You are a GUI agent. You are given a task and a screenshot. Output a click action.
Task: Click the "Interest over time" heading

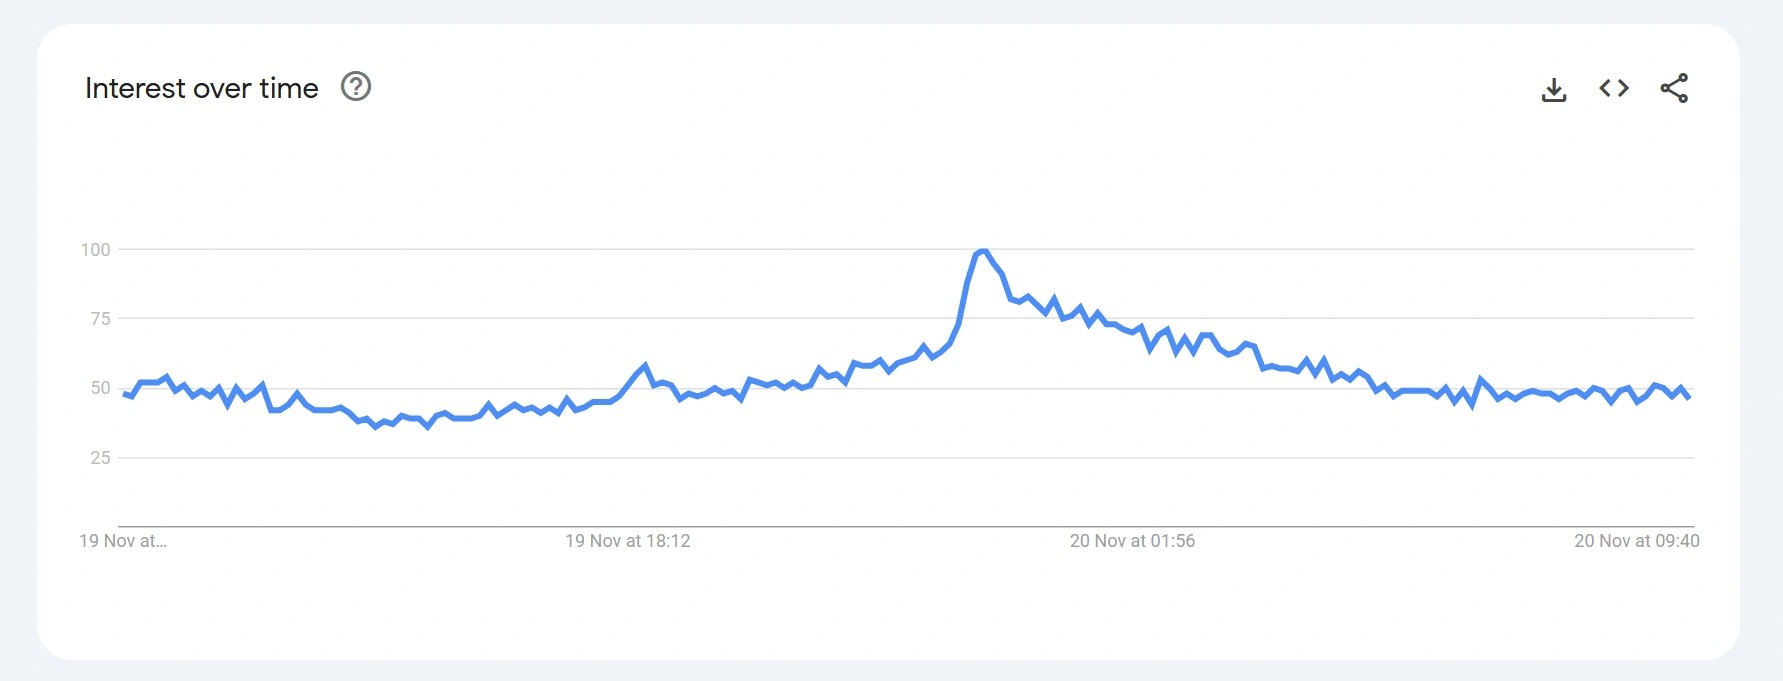(x=202, y=88)
